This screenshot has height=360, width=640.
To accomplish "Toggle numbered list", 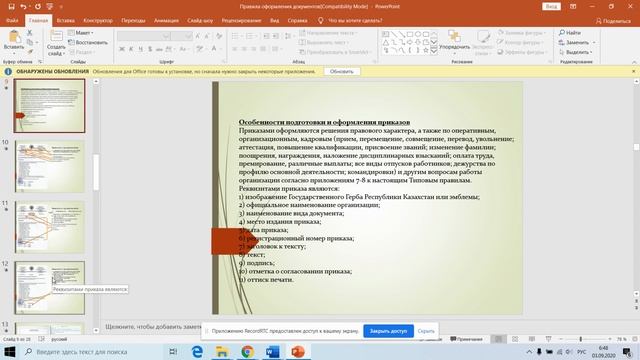I will tap(250, 36).
